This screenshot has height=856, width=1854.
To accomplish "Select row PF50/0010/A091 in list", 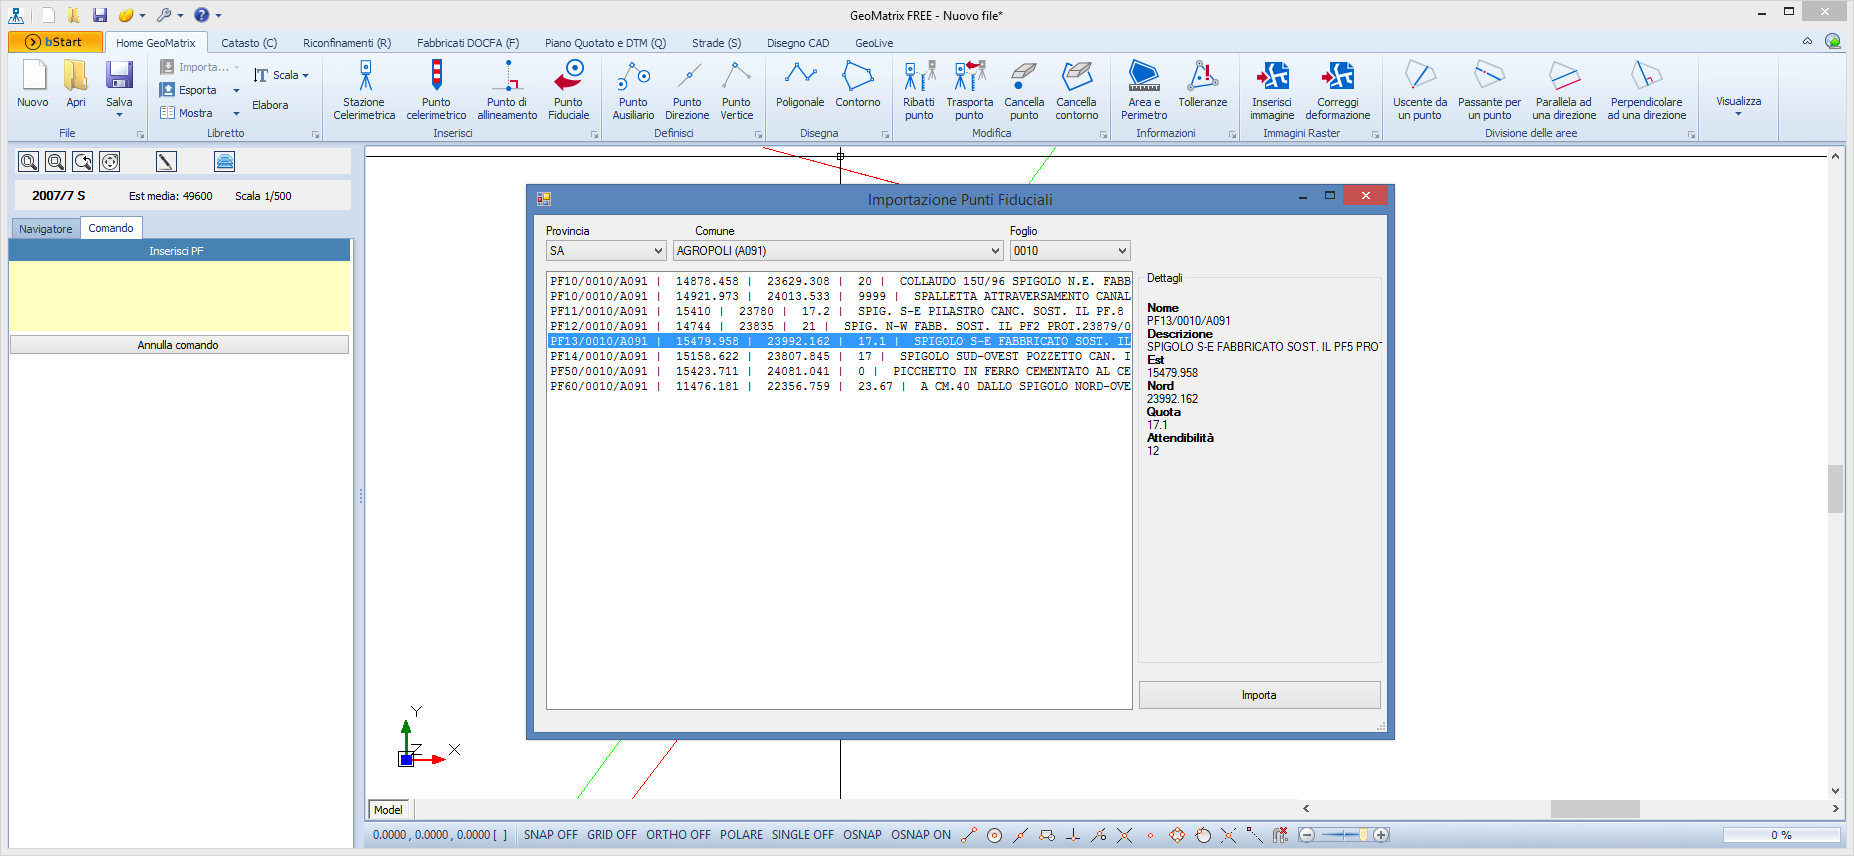I will point(839,371).
